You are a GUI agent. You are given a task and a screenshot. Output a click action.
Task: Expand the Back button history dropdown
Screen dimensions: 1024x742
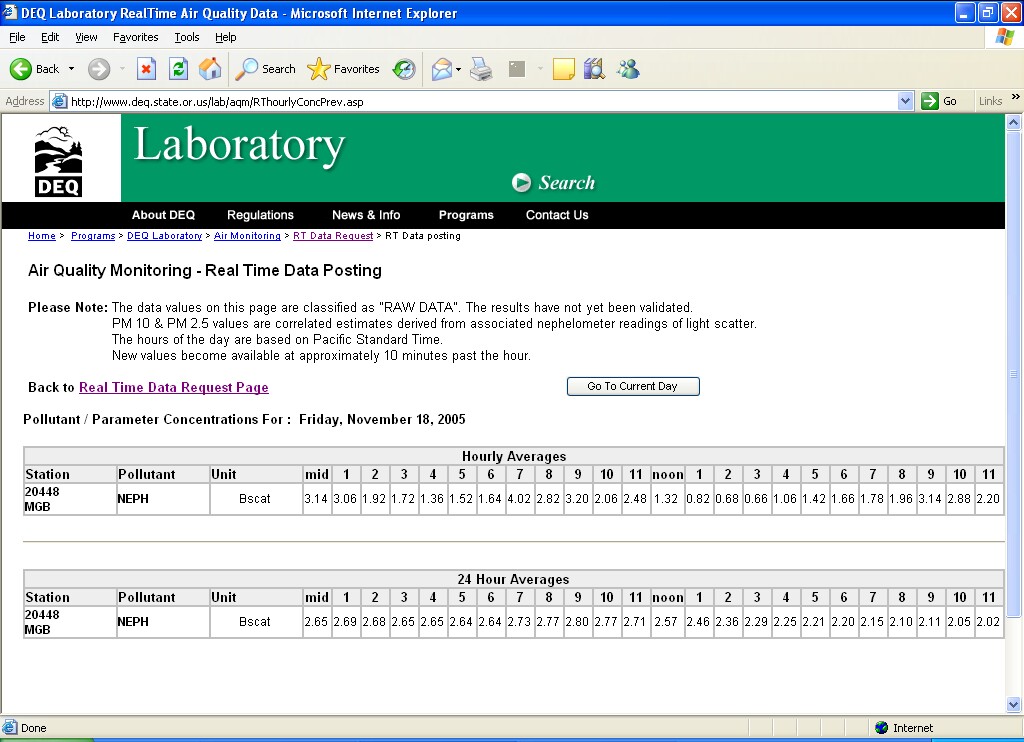coord(71,69)
